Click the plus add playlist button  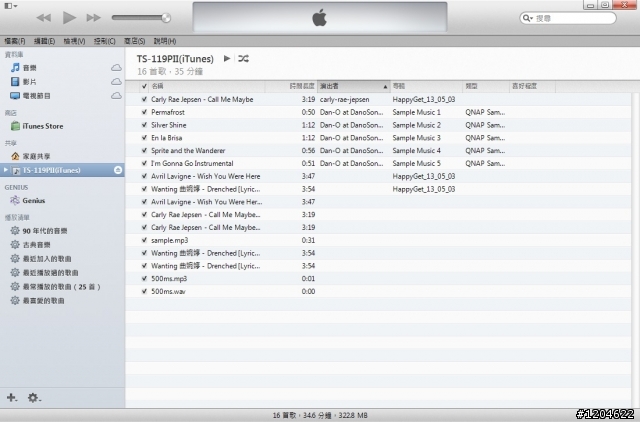[12, 397]
